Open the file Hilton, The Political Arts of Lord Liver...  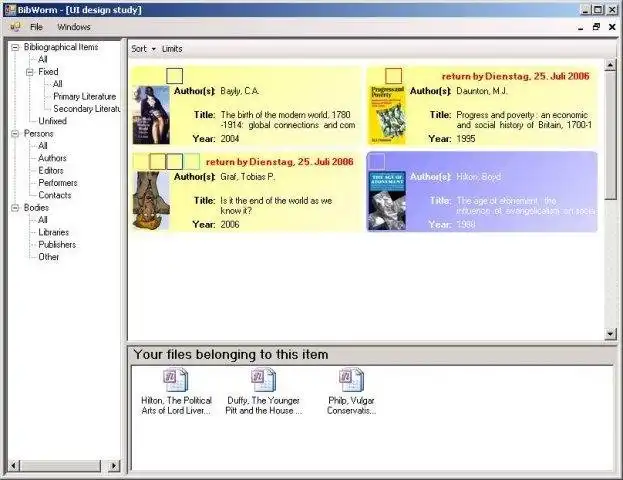click(176, 391)
